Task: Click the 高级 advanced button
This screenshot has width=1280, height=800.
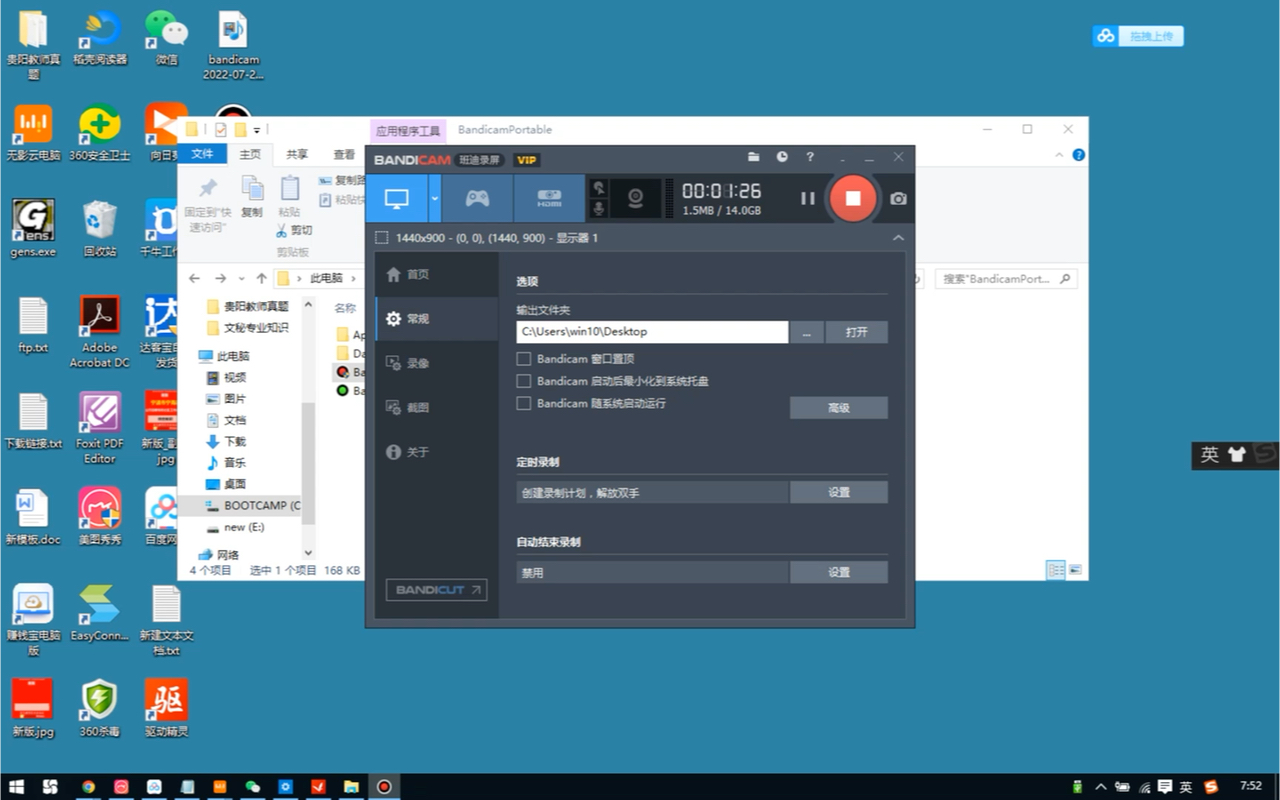Action: pos(839,408)
